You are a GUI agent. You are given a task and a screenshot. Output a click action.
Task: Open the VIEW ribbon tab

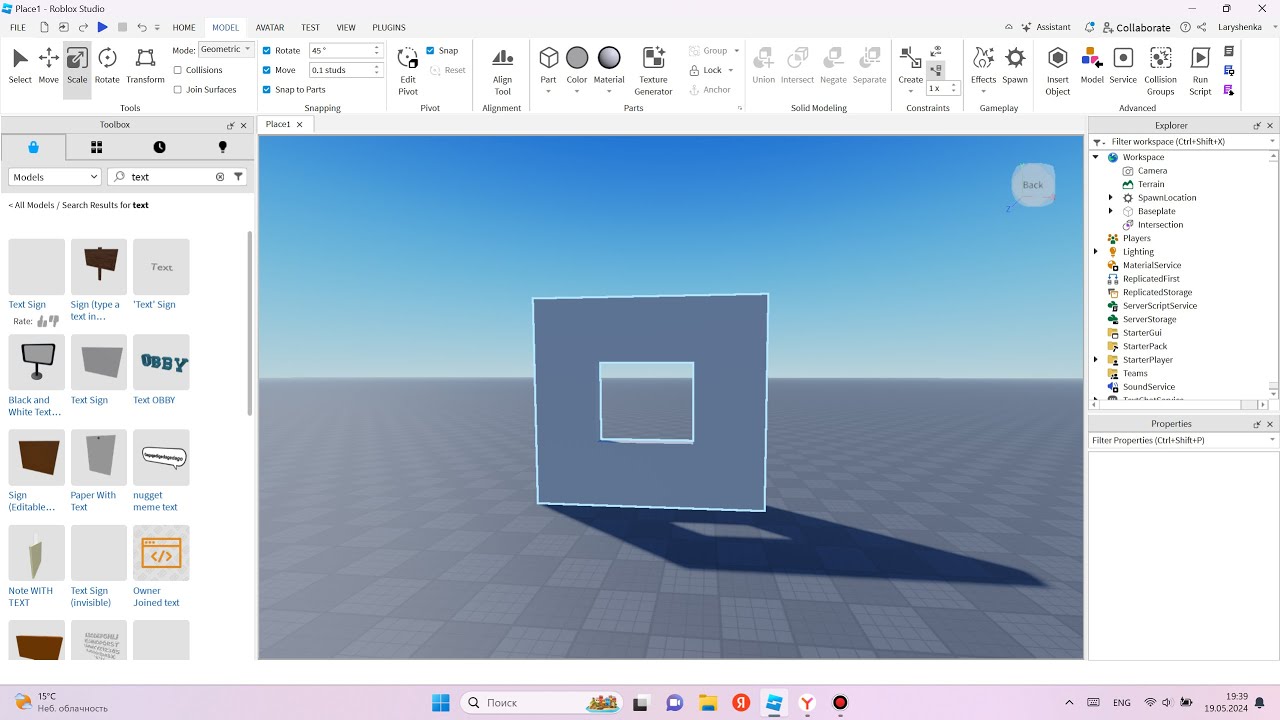click(346, 28)
